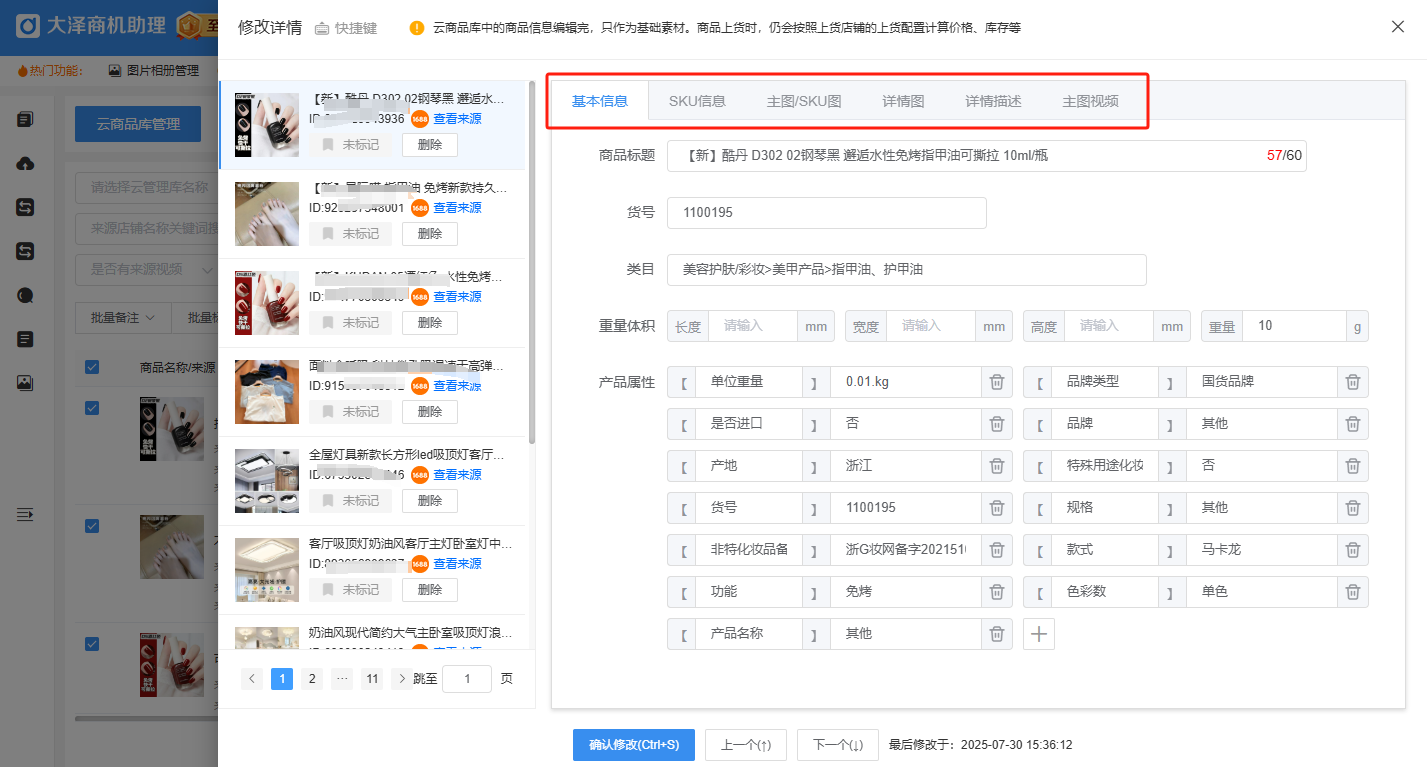Remove the 品牌类型 attribute with its trash icon
Screen dimensions: 1427x767
click(x=1353, y=382)
